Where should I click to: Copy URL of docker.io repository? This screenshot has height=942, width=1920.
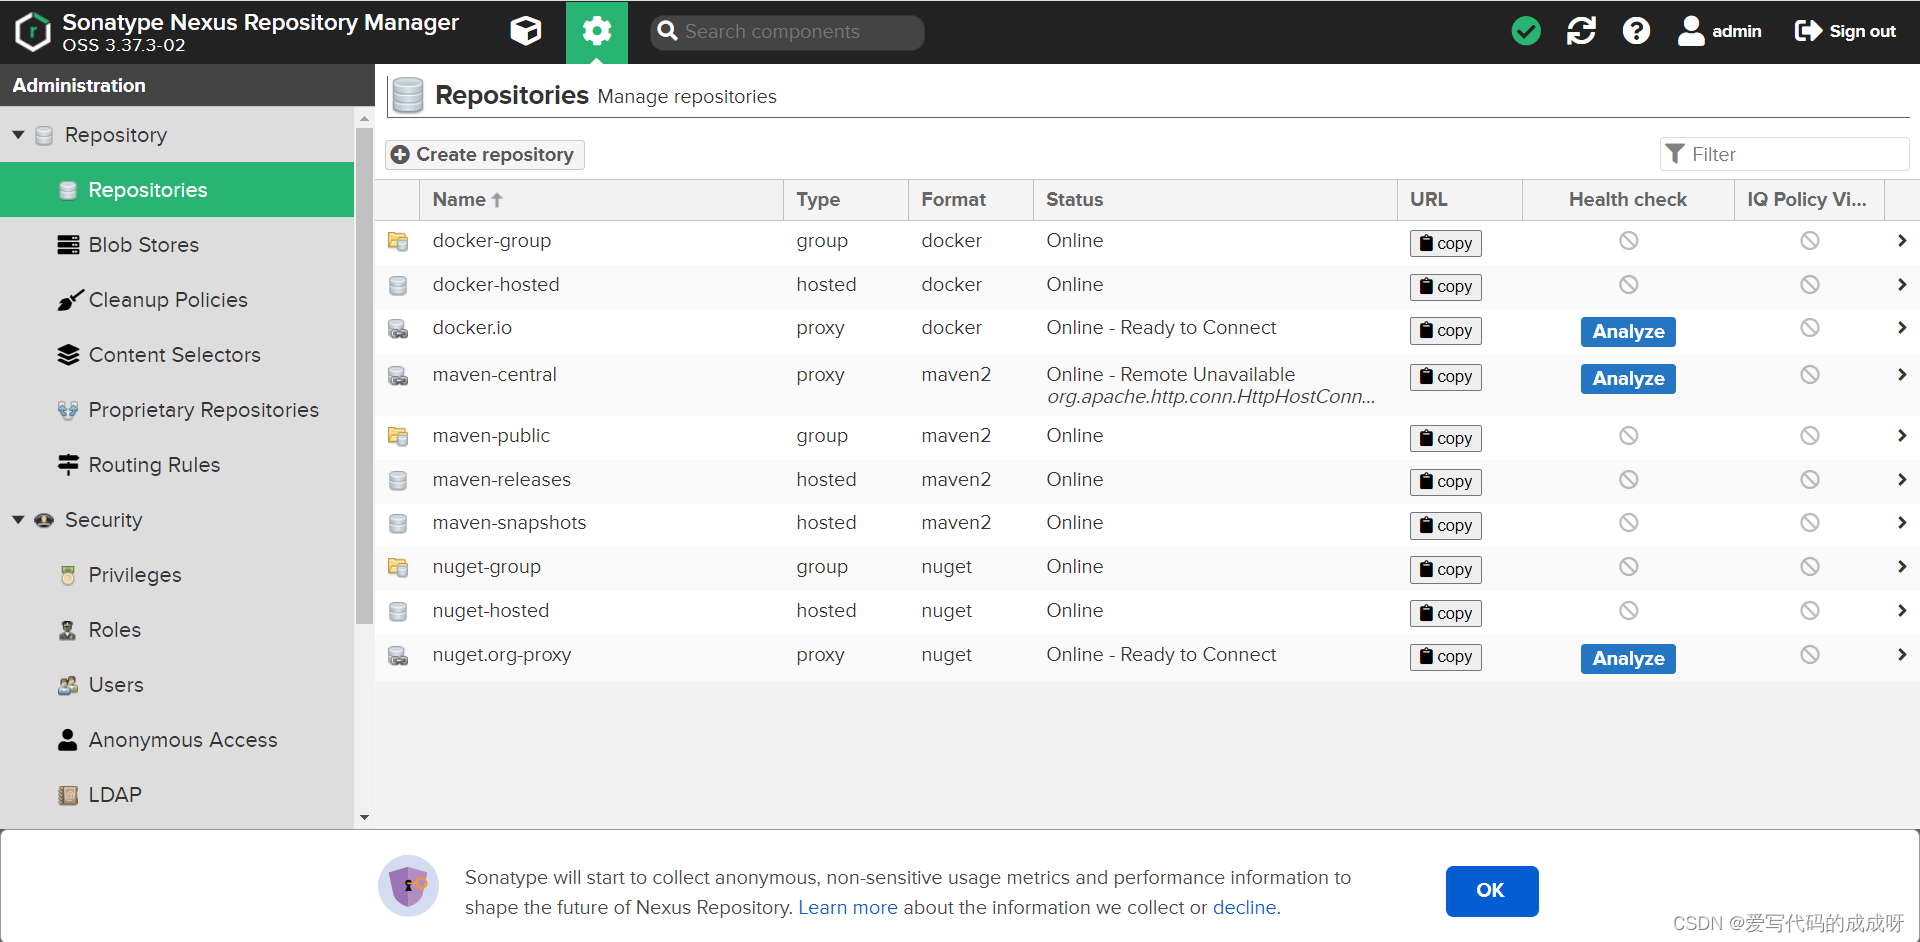pyautogui.click(x=1445, y=330)
